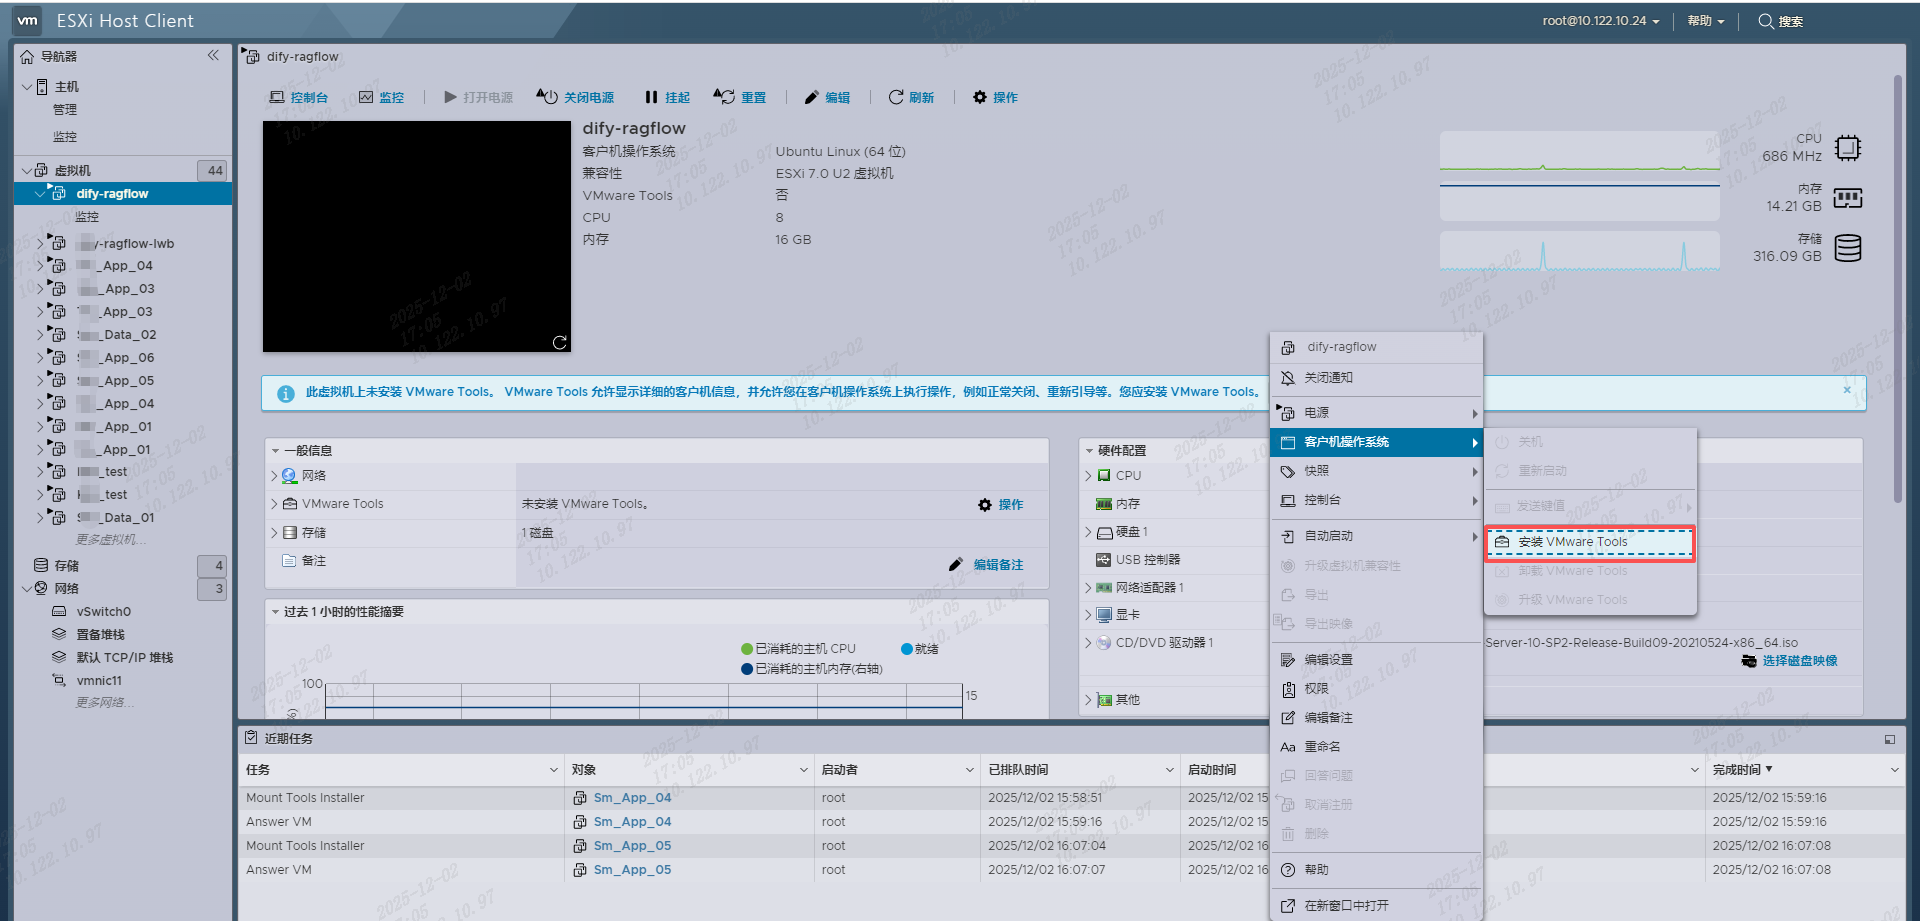Select Permissions in the context menu

click(x=1376, y=689)
